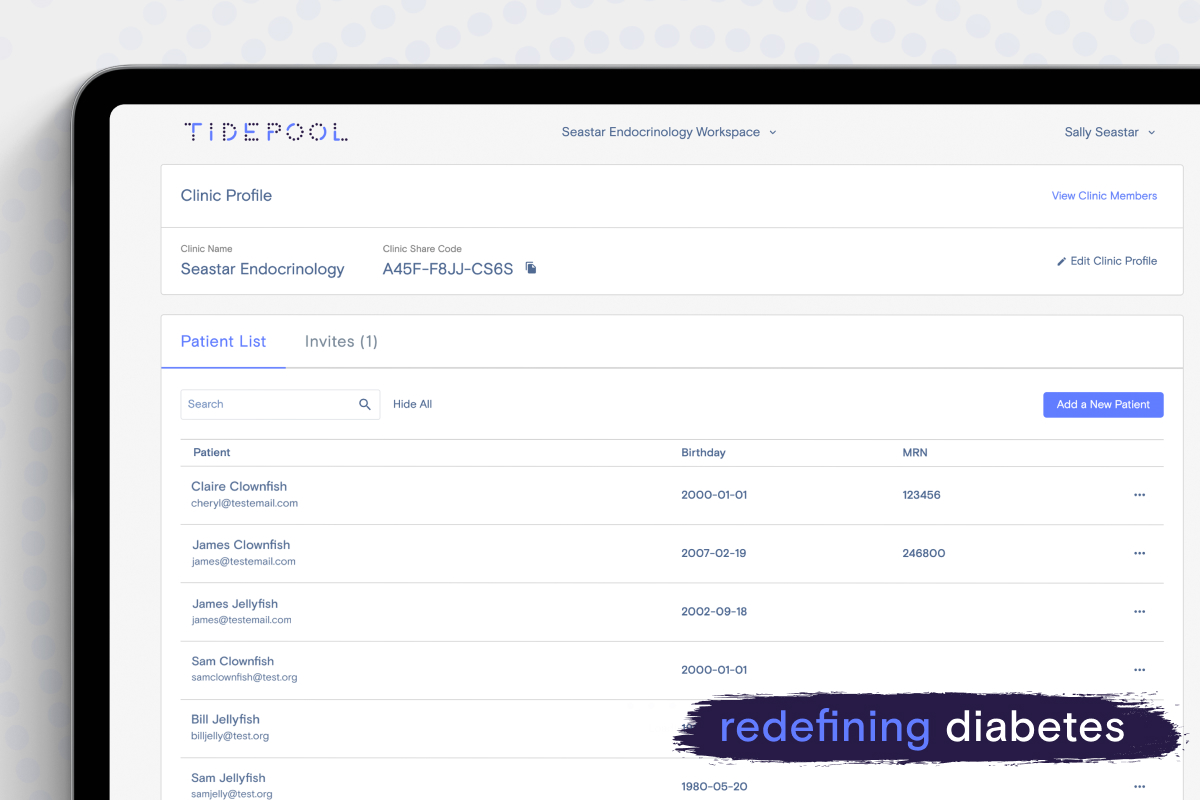1200x800 pixels.
Task: Click the Tidepool logo
Action: click(265, 131)
